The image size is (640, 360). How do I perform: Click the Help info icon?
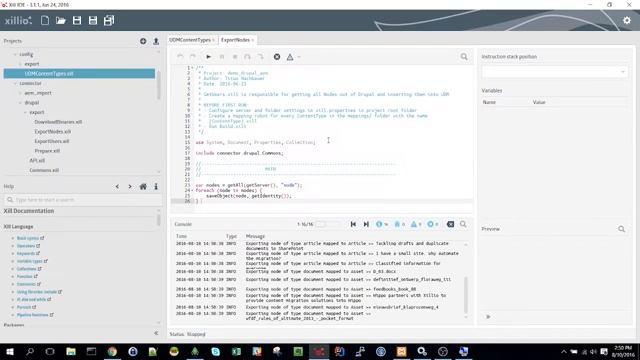coord(156,187)
